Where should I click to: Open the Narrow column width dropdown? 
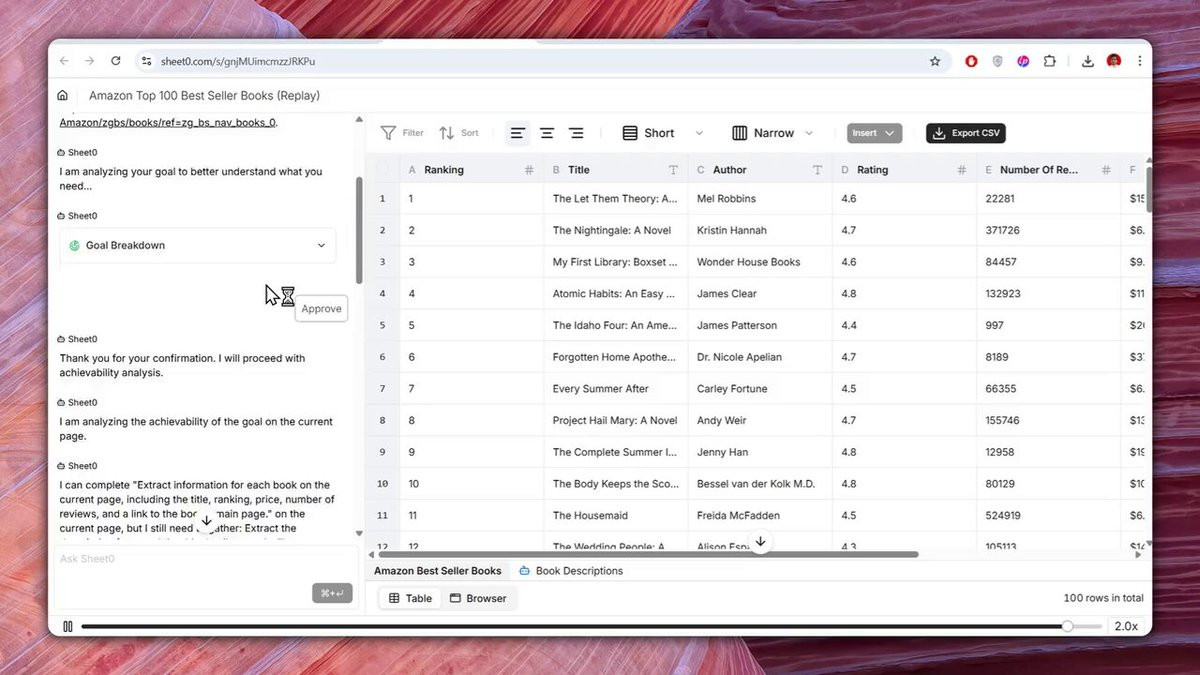pyautogui.click(x=773, y=133)
